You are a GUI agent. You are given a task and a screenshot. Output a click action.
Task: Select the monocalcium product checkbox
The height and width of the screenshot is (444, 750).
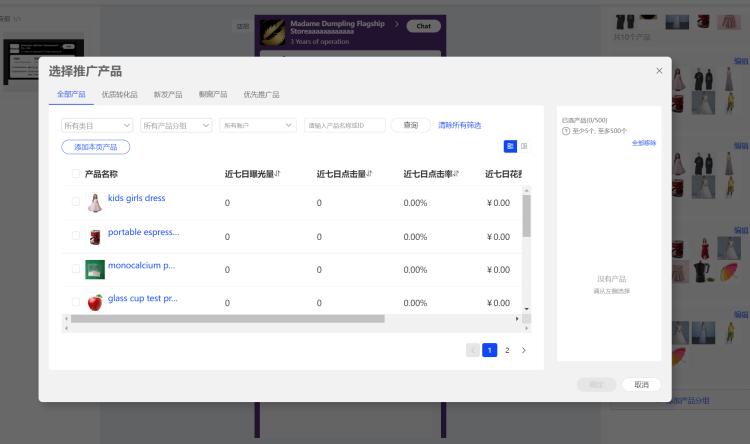coord(76,269)
